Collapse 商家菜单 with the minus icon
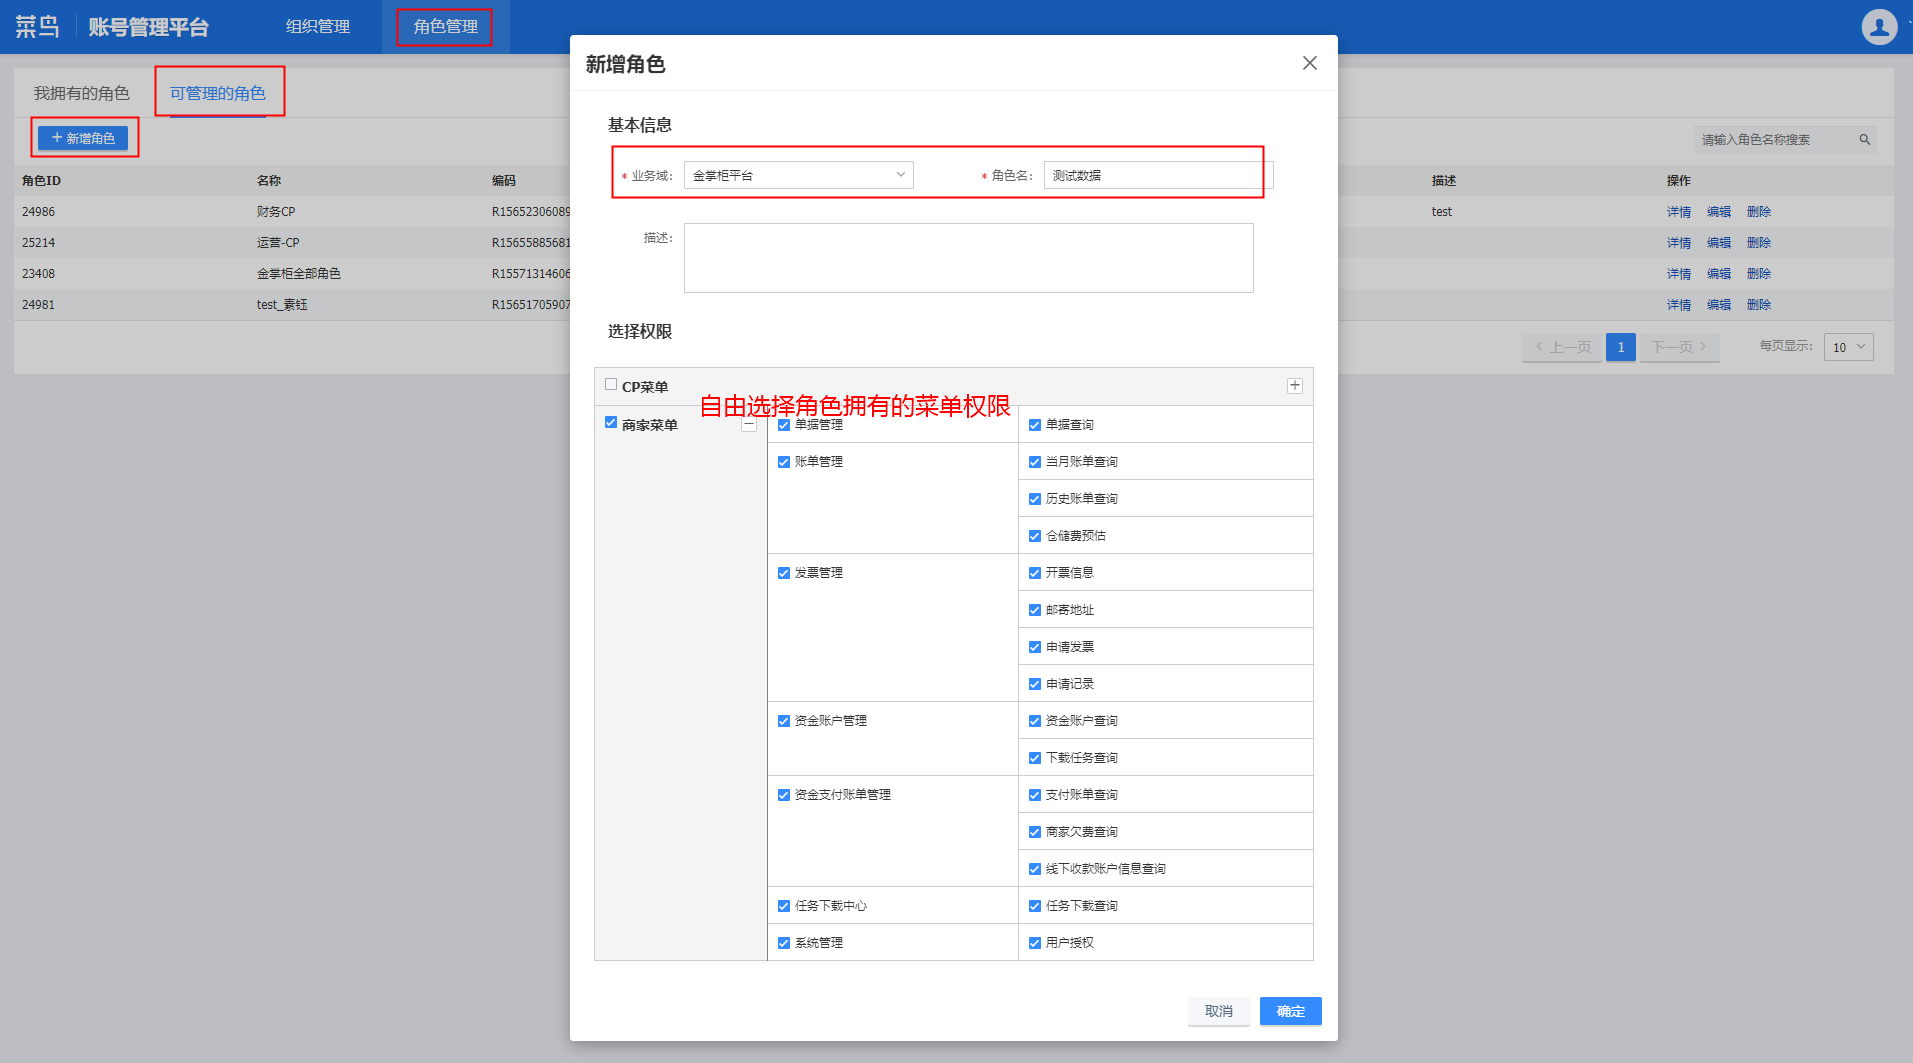The width and height of the screenshot is (1913, 1063). (x=748, y=425)
